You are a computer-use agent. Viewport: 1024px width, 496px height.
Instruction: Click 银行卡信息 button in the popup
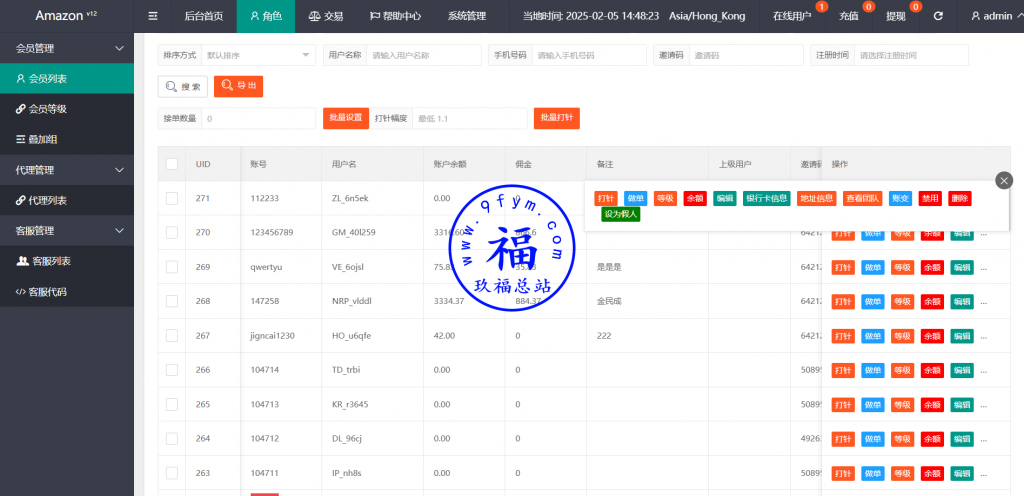(767, 198)
